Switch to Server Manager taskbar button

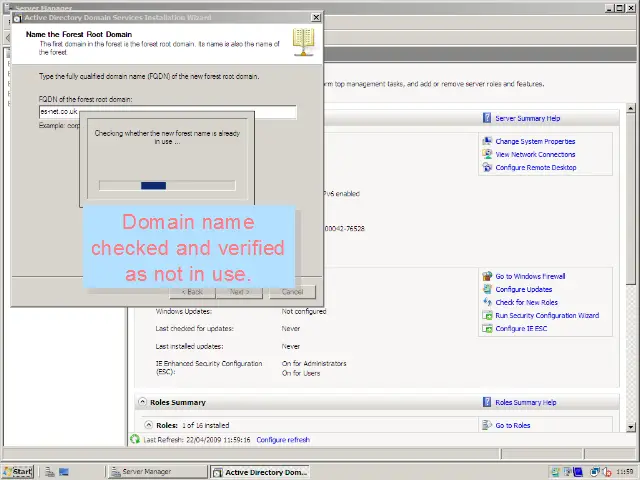pos(158,471)
